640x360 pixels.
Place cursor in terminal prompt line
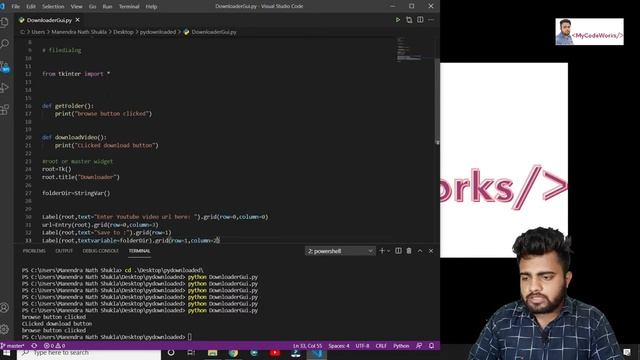click(x=106, y=337)
